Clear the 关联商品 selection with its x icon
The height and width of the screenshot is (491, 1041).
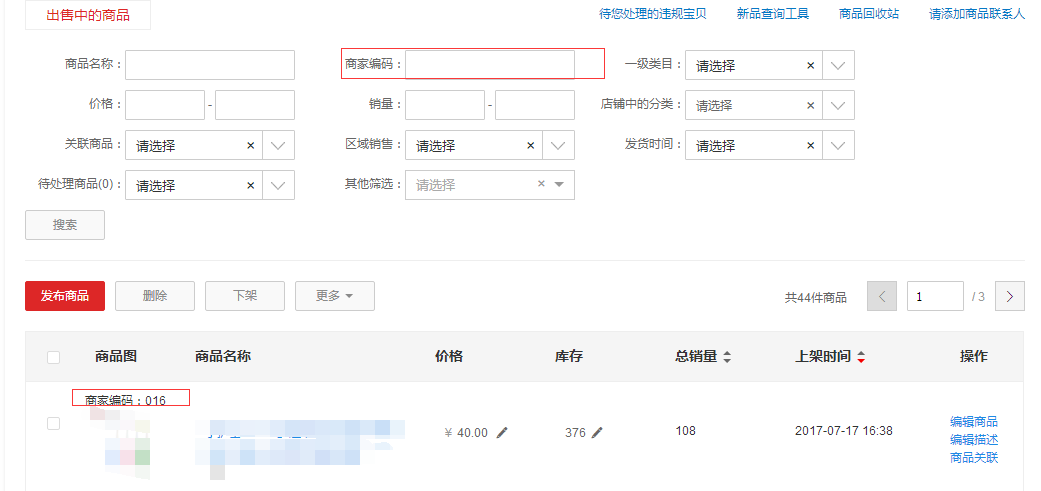click(x=250, y=145)
